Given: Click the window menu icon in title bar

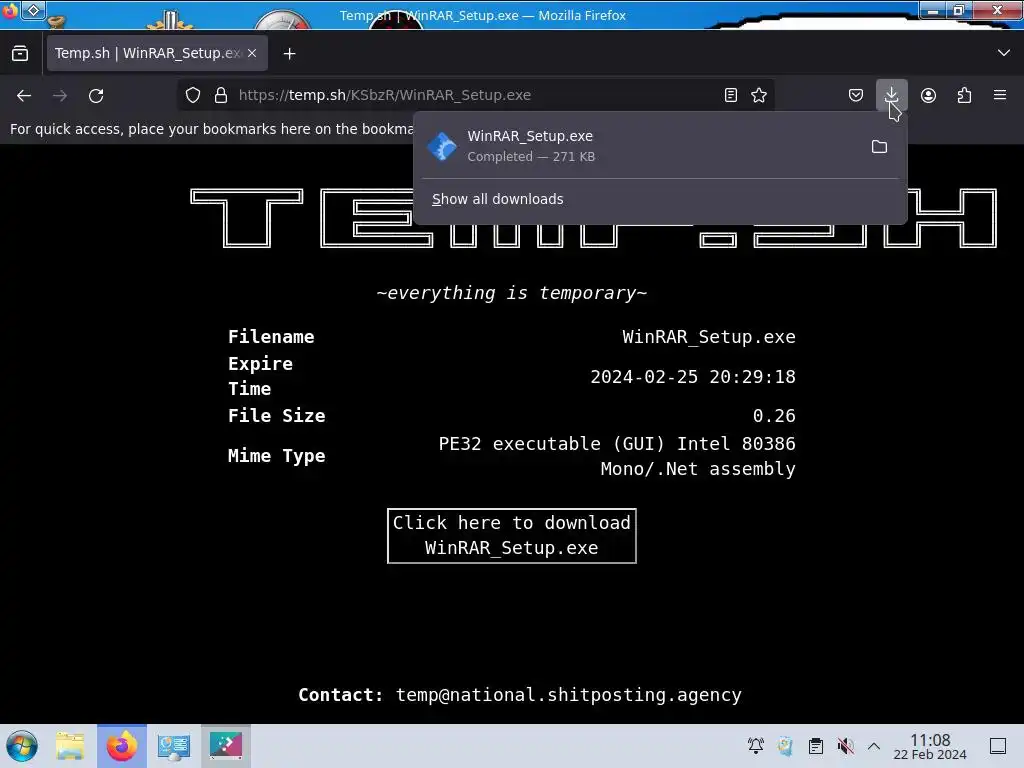Looking at the screenshot, I should tap(33, 10).
